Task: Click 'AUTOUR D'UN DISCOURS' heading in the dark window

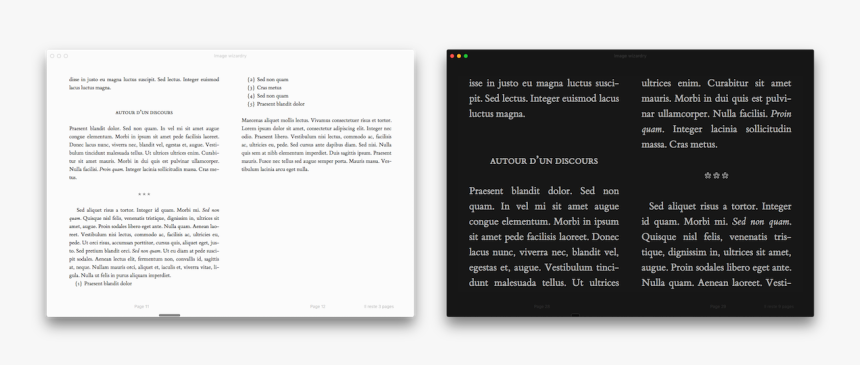Action: coord(544,161)
